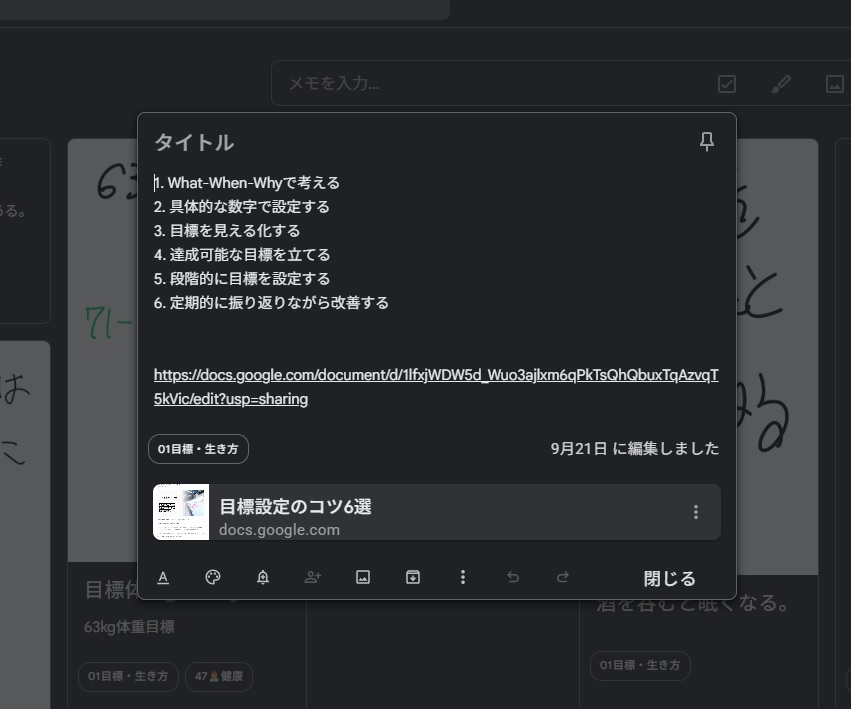The width and height of the screenshot is (851, 709).
Task: Click the 01目標・生き方 label chip in note
Action: pyautogui.click(x=198, y=449)
